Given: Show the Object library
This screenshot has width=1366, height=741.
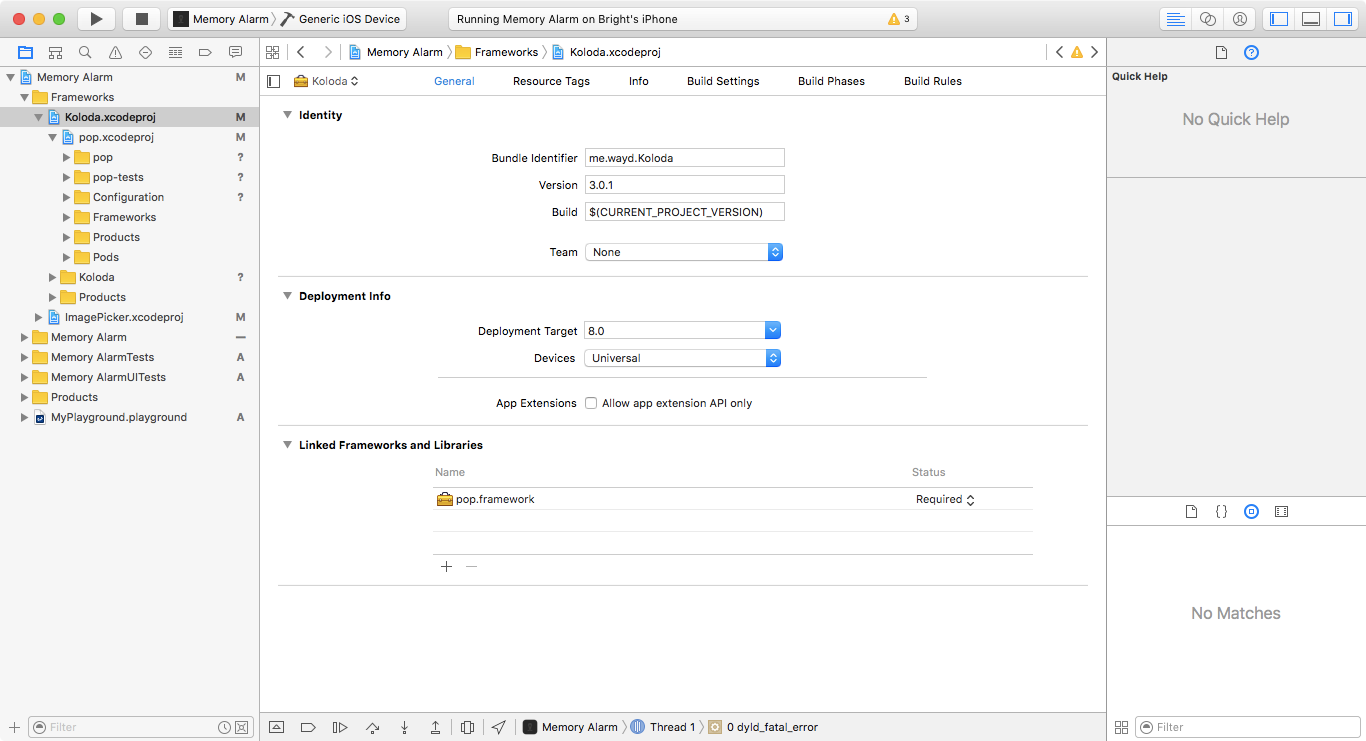Looking at the screenshot, I should pyautogui.click(x=1251, y=511).
